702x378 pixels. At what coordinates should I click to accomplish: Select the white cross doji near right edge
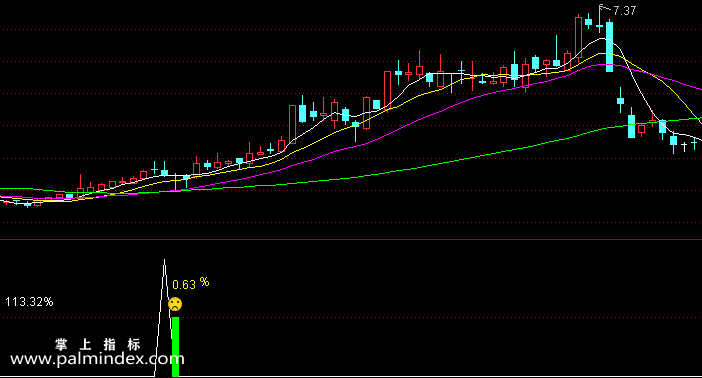(x=684, y=146)
